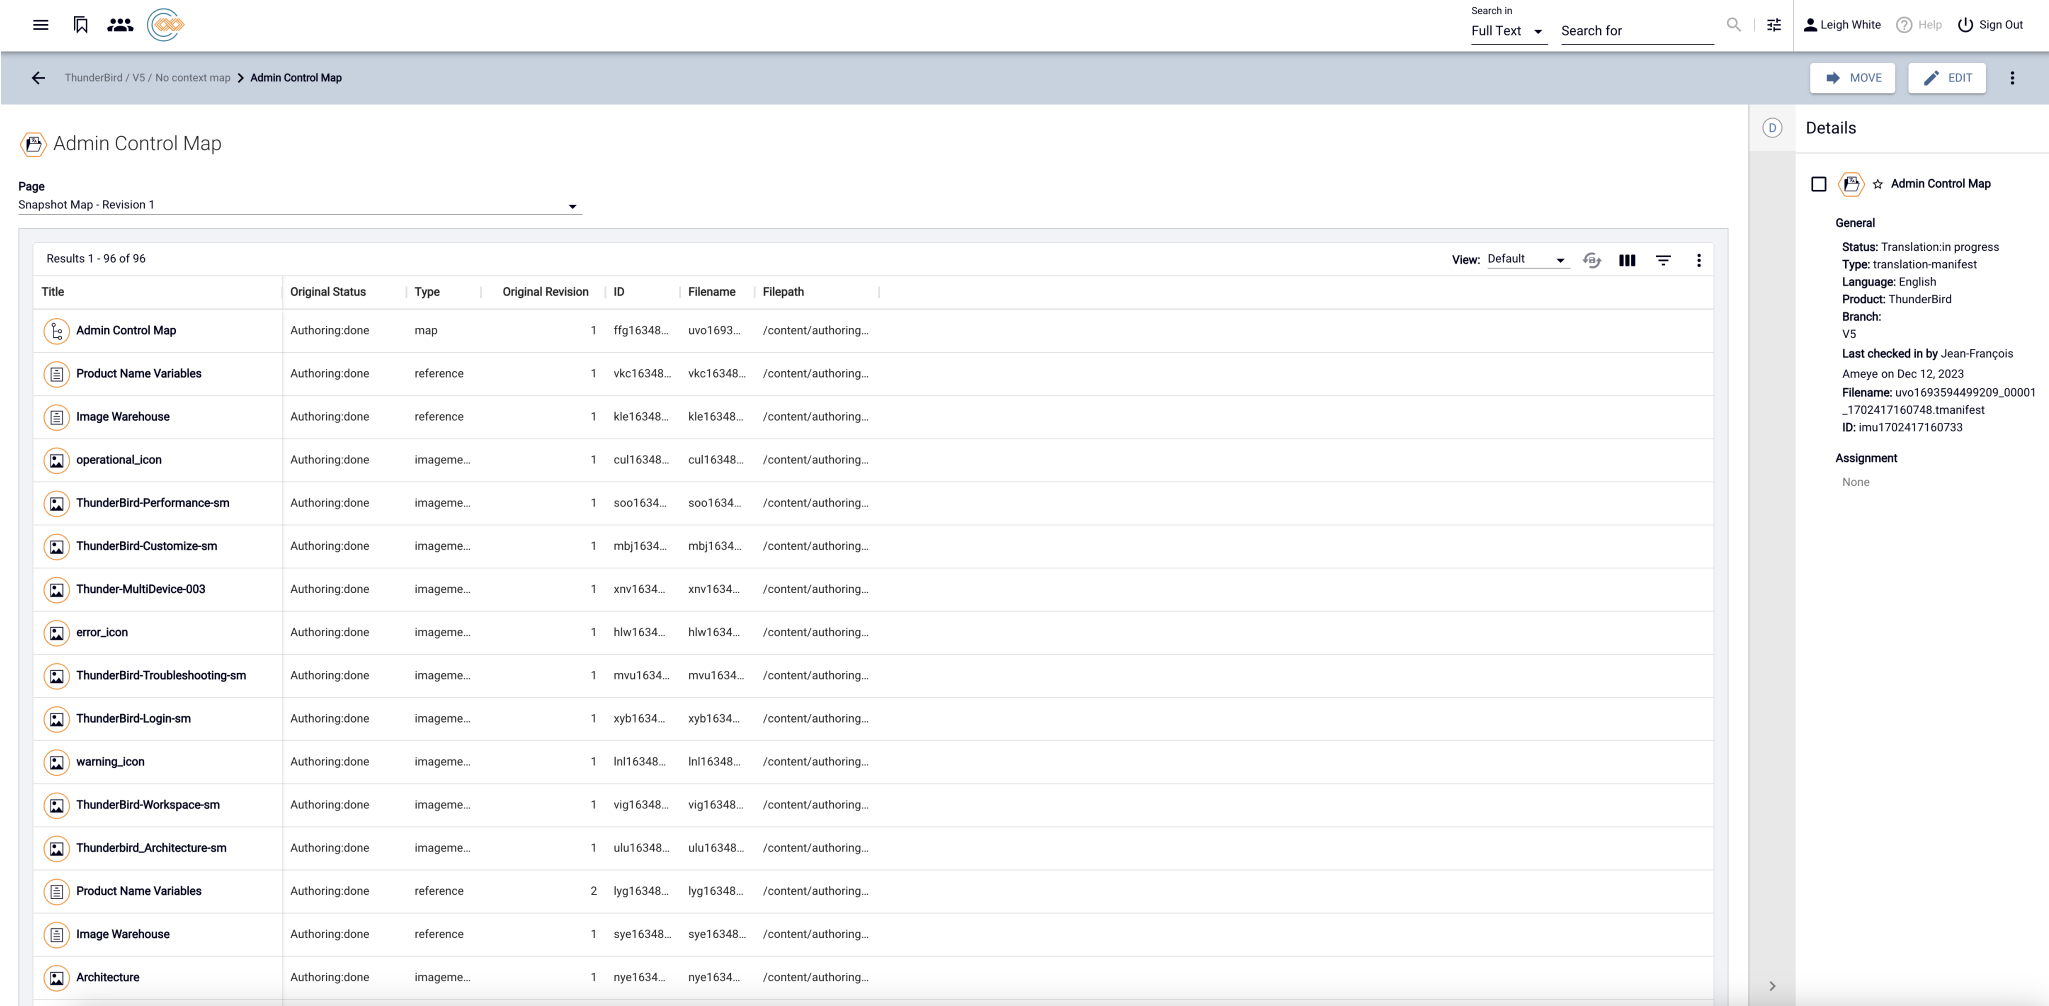2049x1006 pixels.
Task: Click the manifest icon beside page title
Action: [x=33, y=144]
